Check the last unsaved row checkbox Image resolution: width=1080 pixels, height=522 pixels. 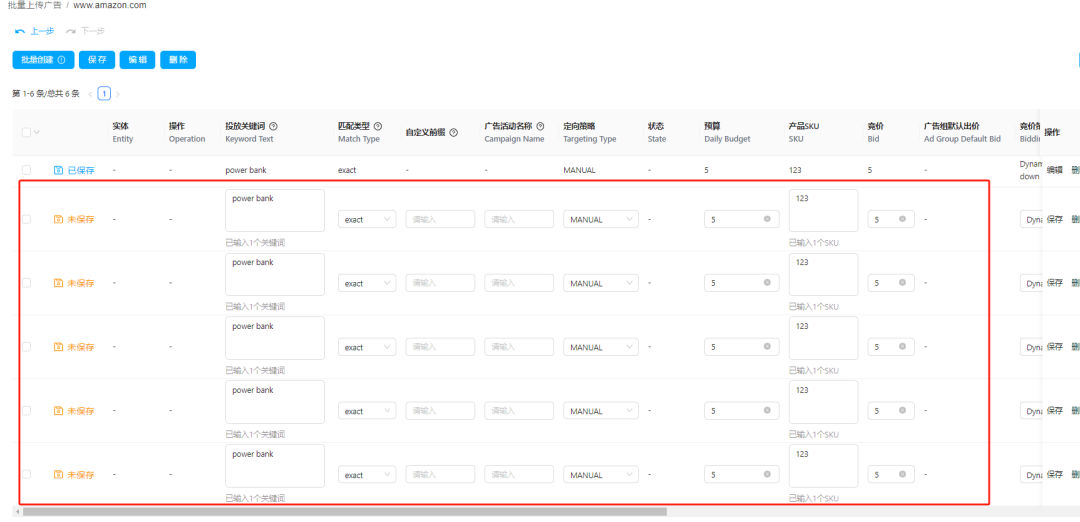26,475
